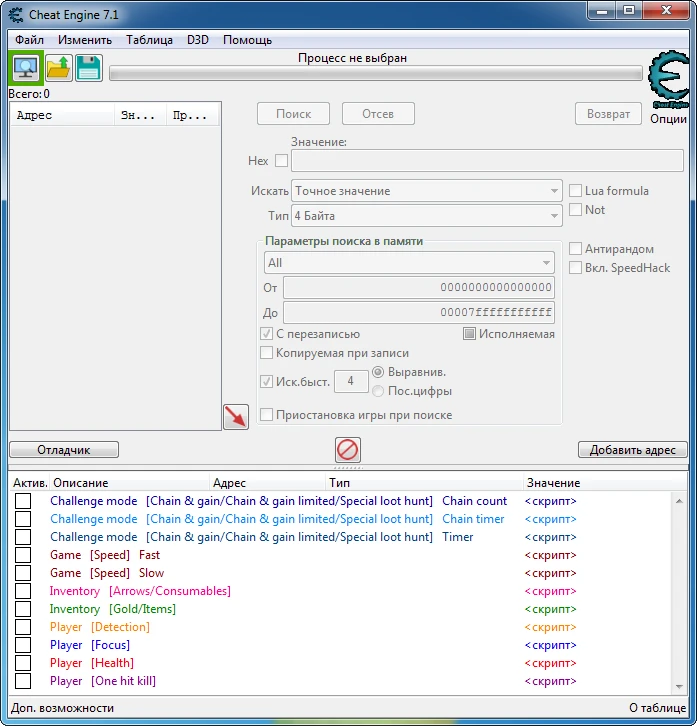
Task: Open the All memory region dropdown
Action: coord(409,263)
